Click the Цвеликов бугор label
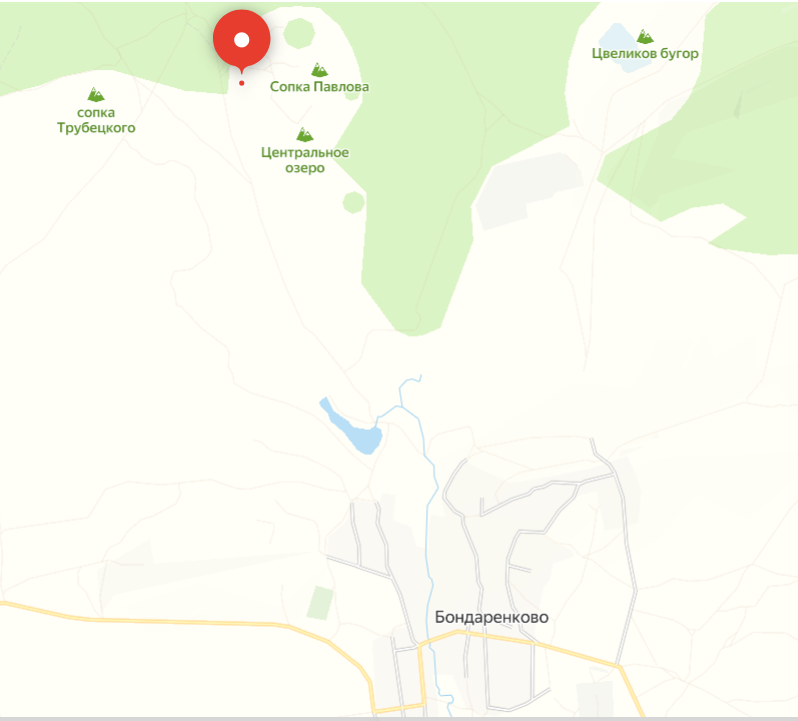Screen dimensions: 798x721 (x=645, y=53)
